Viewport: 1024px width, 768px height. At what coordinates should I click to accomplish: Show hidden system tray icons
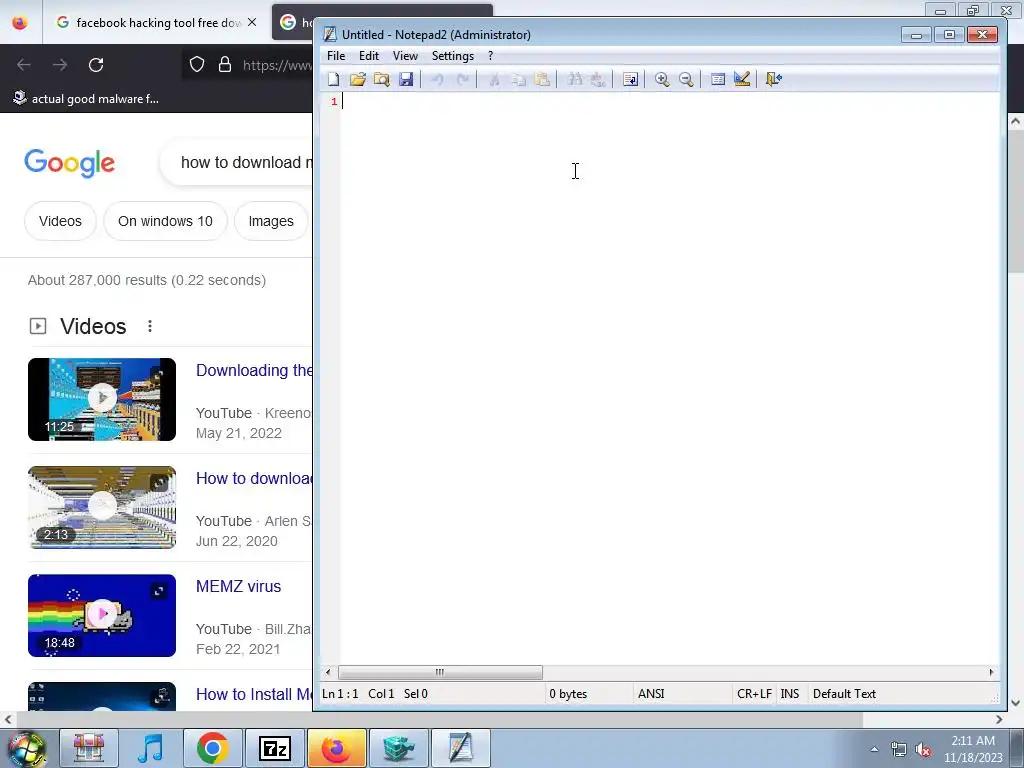click(x=874, y=750)
